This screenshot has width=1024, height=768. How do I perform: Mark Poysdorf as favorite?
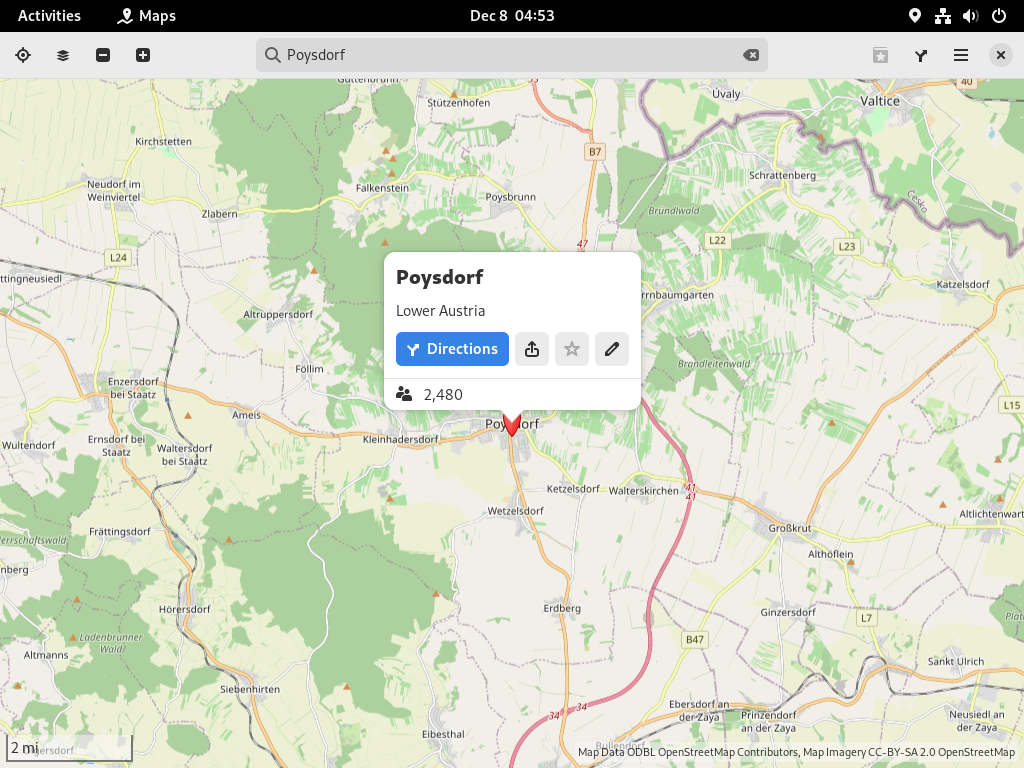571,349
